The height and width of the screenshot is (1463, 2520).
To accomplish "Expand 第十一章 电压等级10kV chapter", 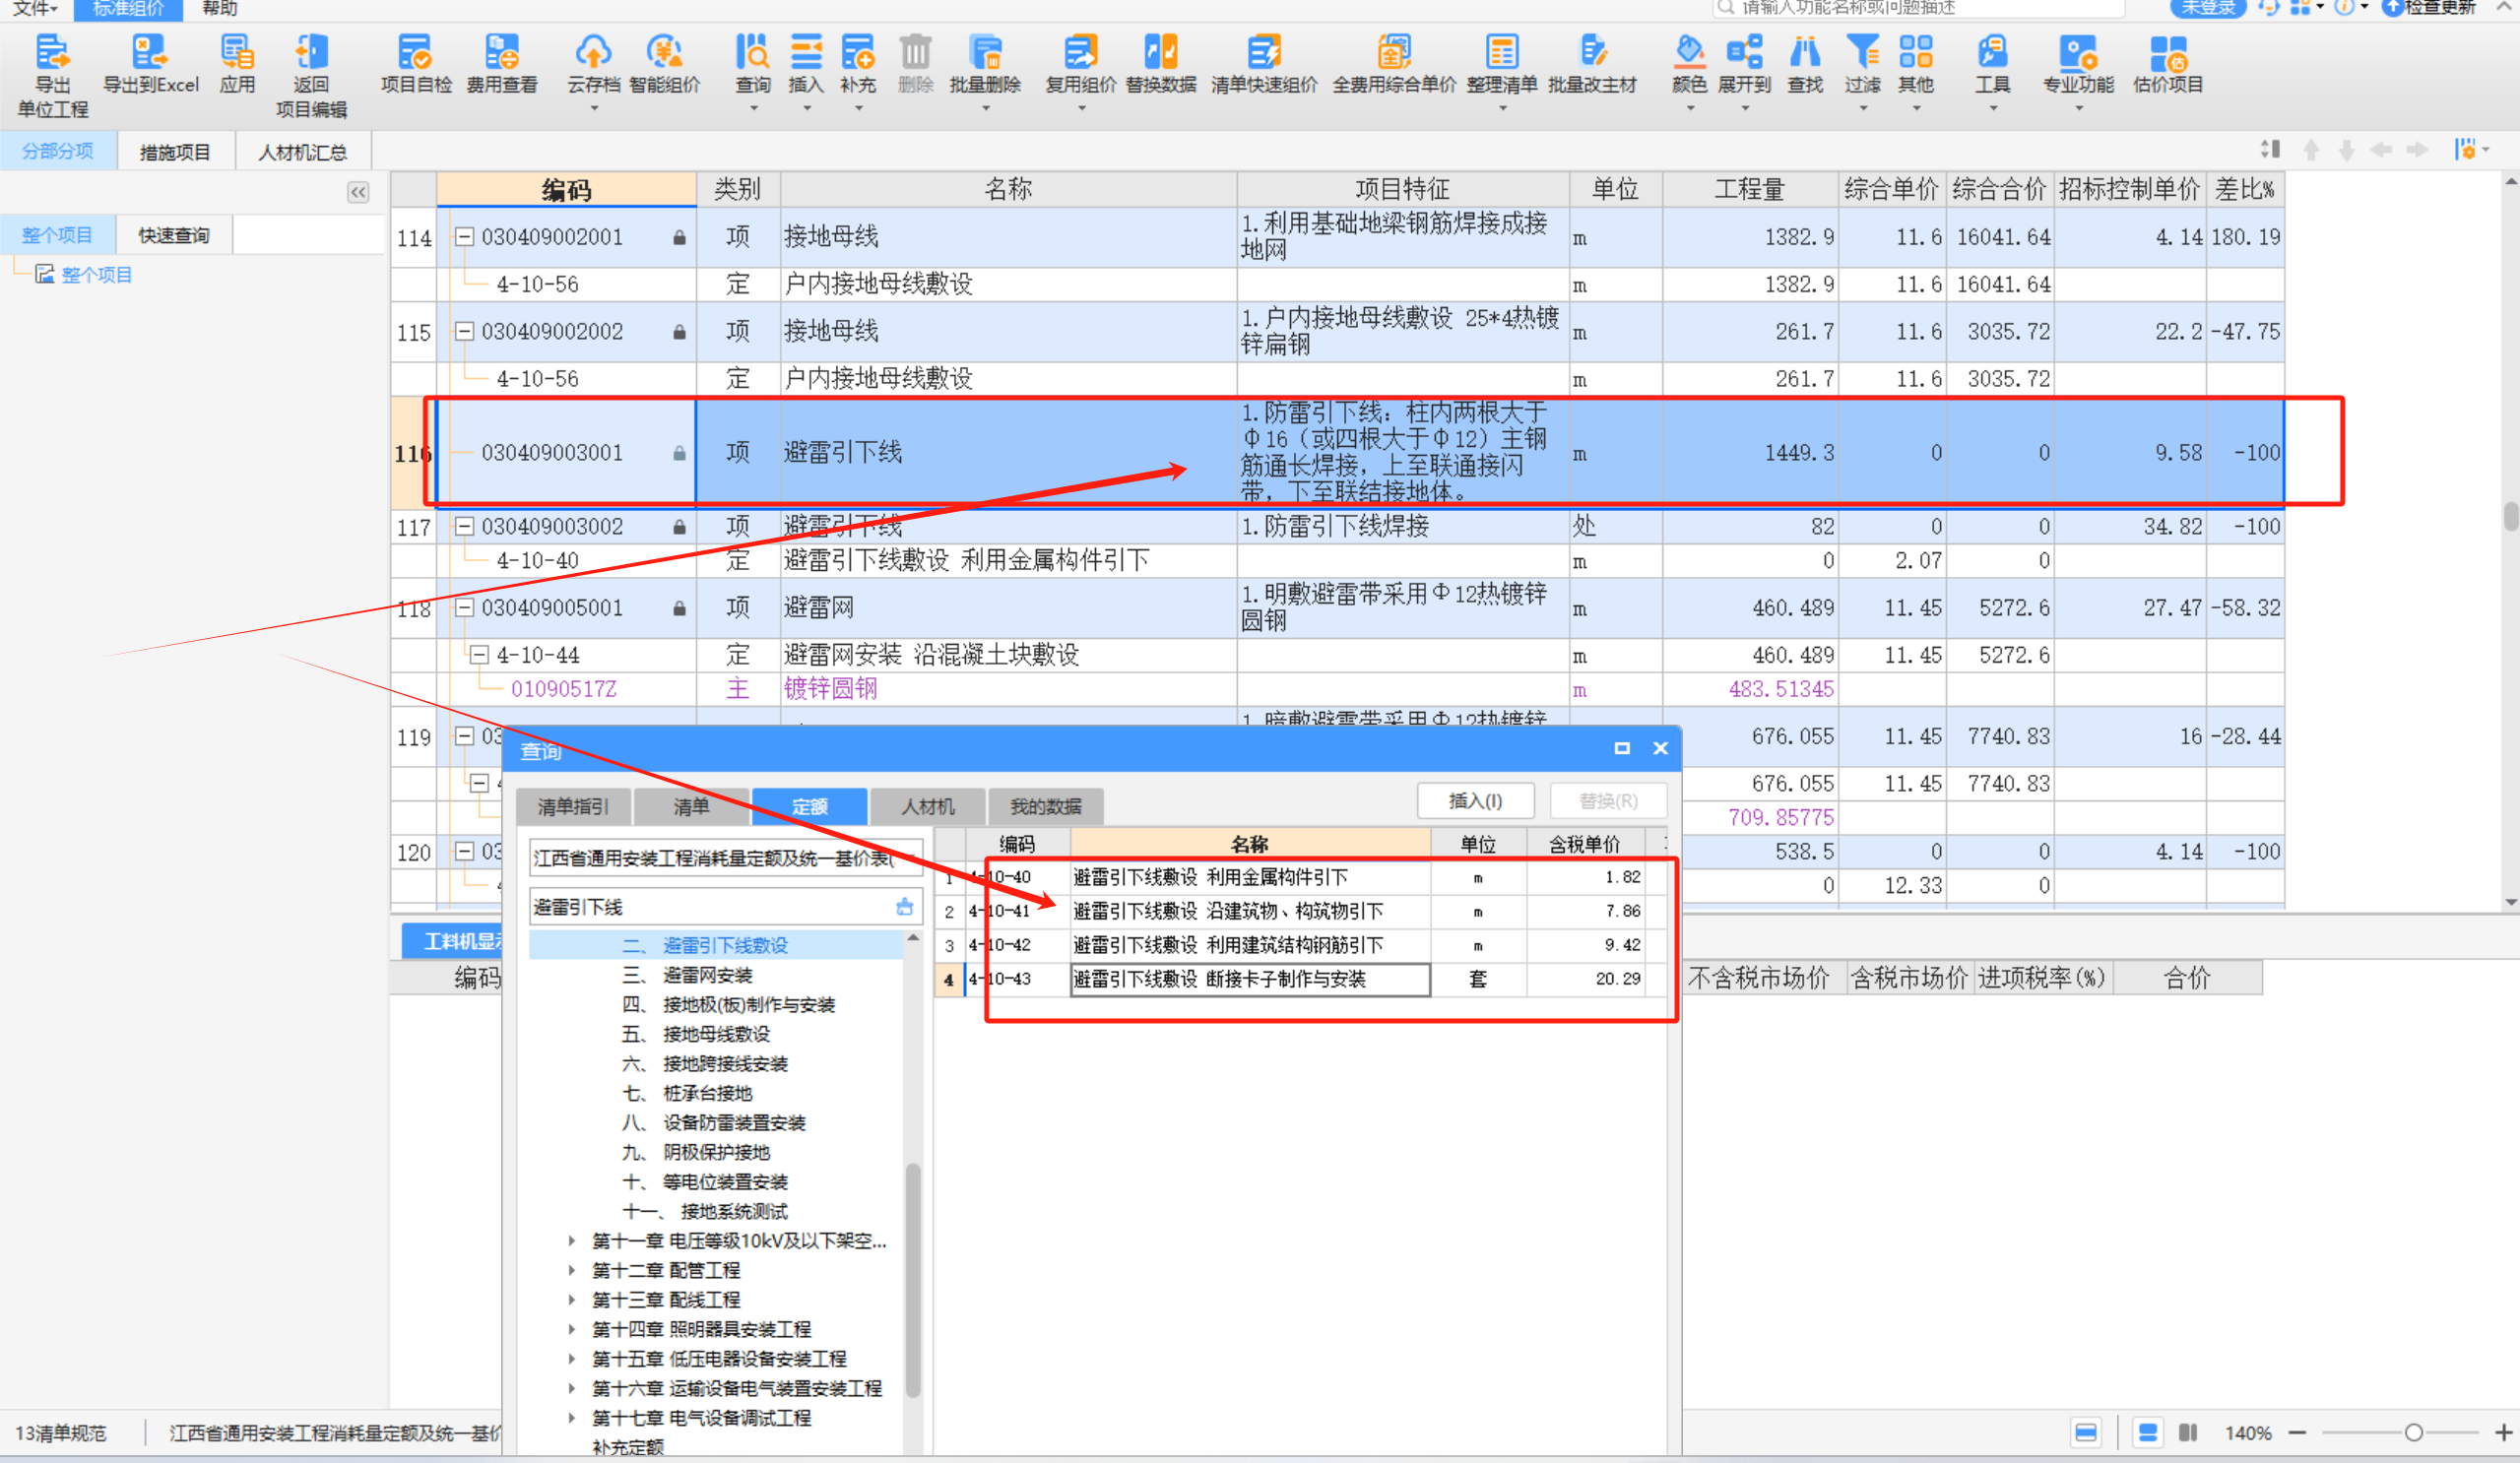I will 571,1241.
